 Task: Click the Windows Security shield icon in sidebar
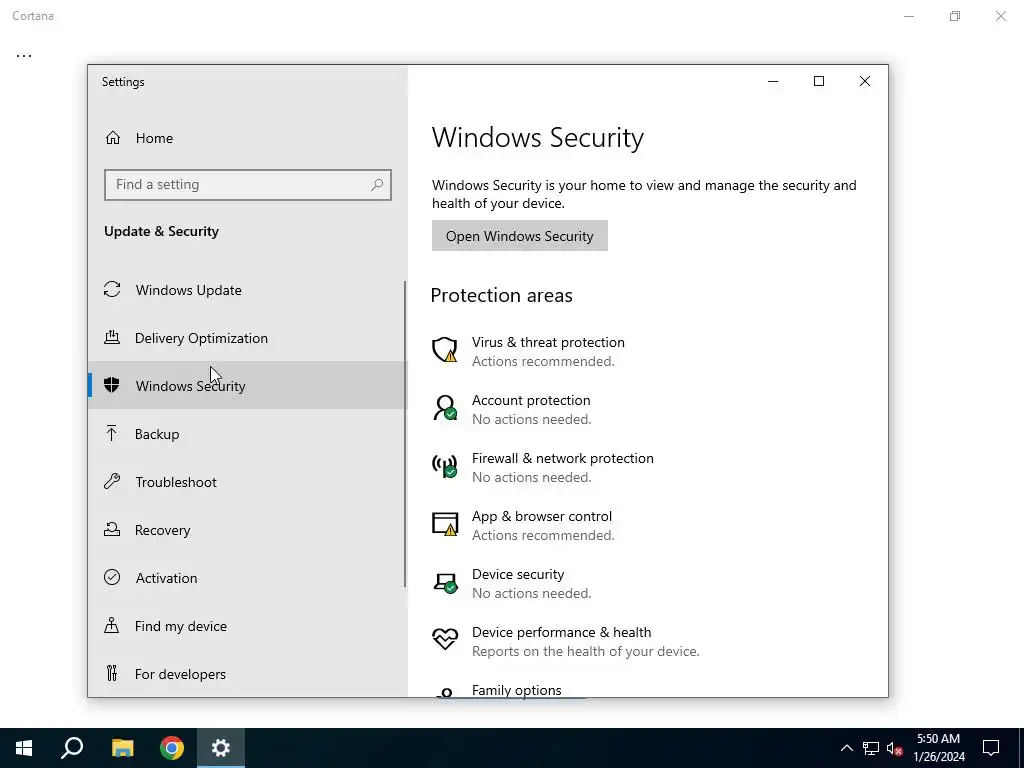(x=112, y=385)
